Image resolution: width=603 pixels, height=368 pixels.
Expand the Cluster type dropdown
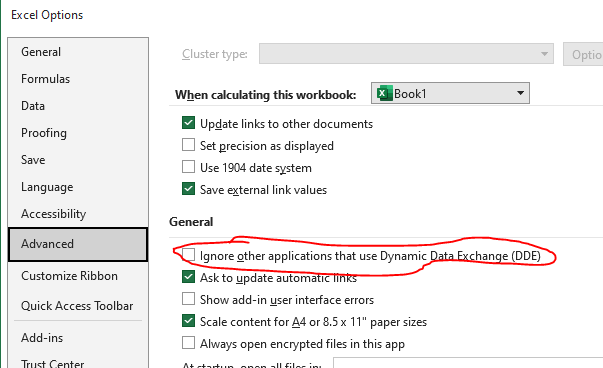406,54
